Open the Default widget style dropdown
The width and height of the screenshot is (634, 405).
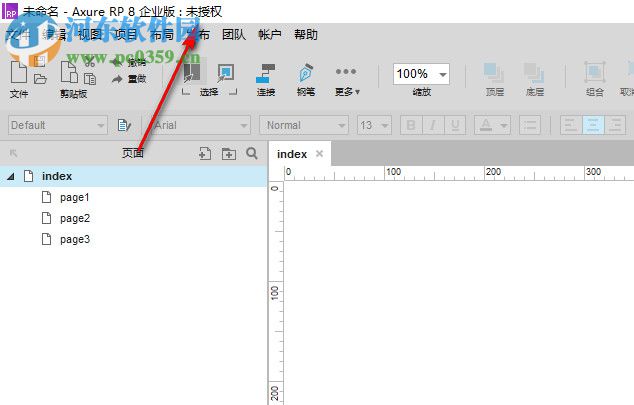(x=58, y=125)
